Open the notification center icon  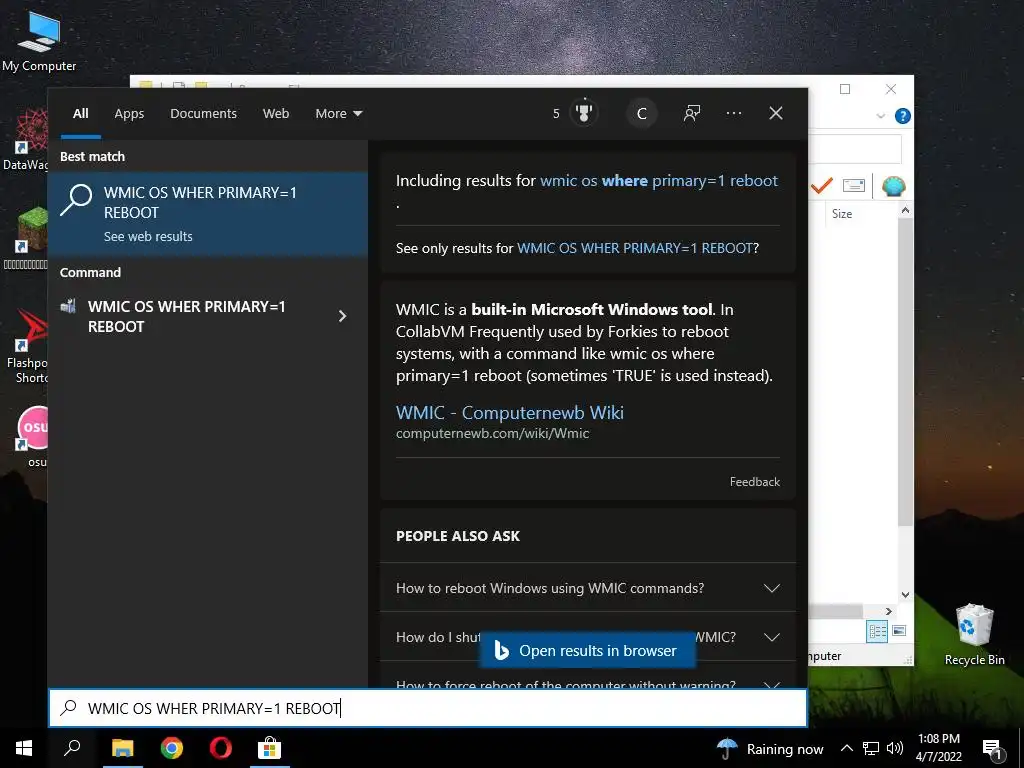click(x=992, y=748)
